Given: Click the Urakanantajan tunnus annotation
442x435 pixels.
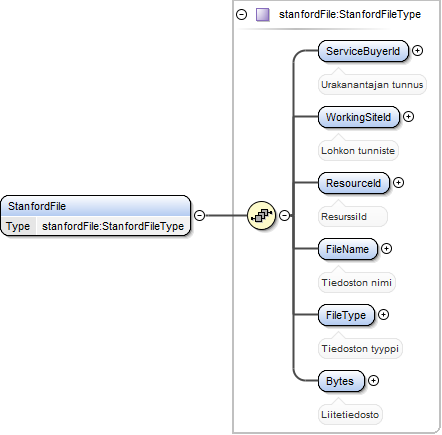Looking at the screenshot, I should click(x=372, y=85).
